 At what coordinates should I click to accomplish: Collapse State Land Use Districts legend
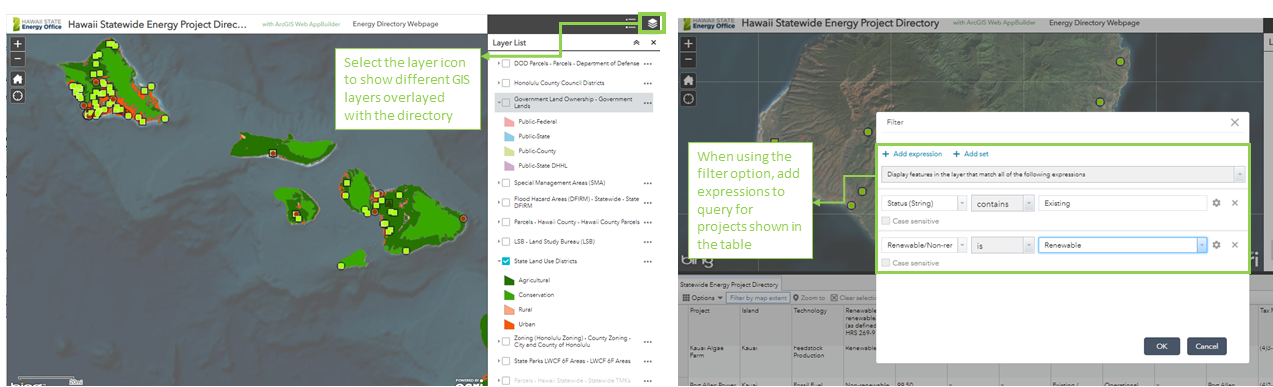tap(498, 261)
